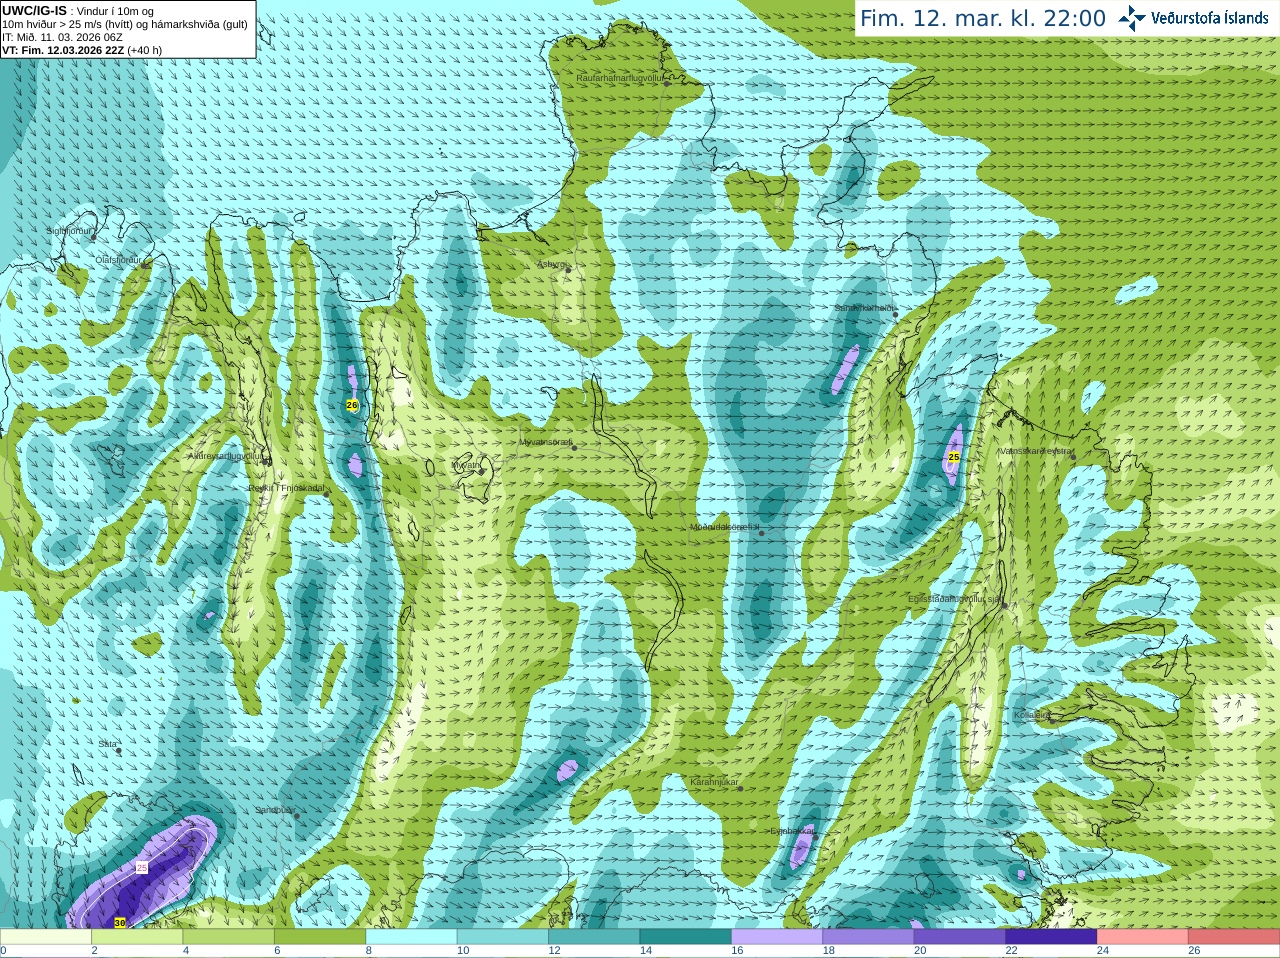
Task: Click the 14–16 m/s dark teal swatch
Action: click(686, 937)
